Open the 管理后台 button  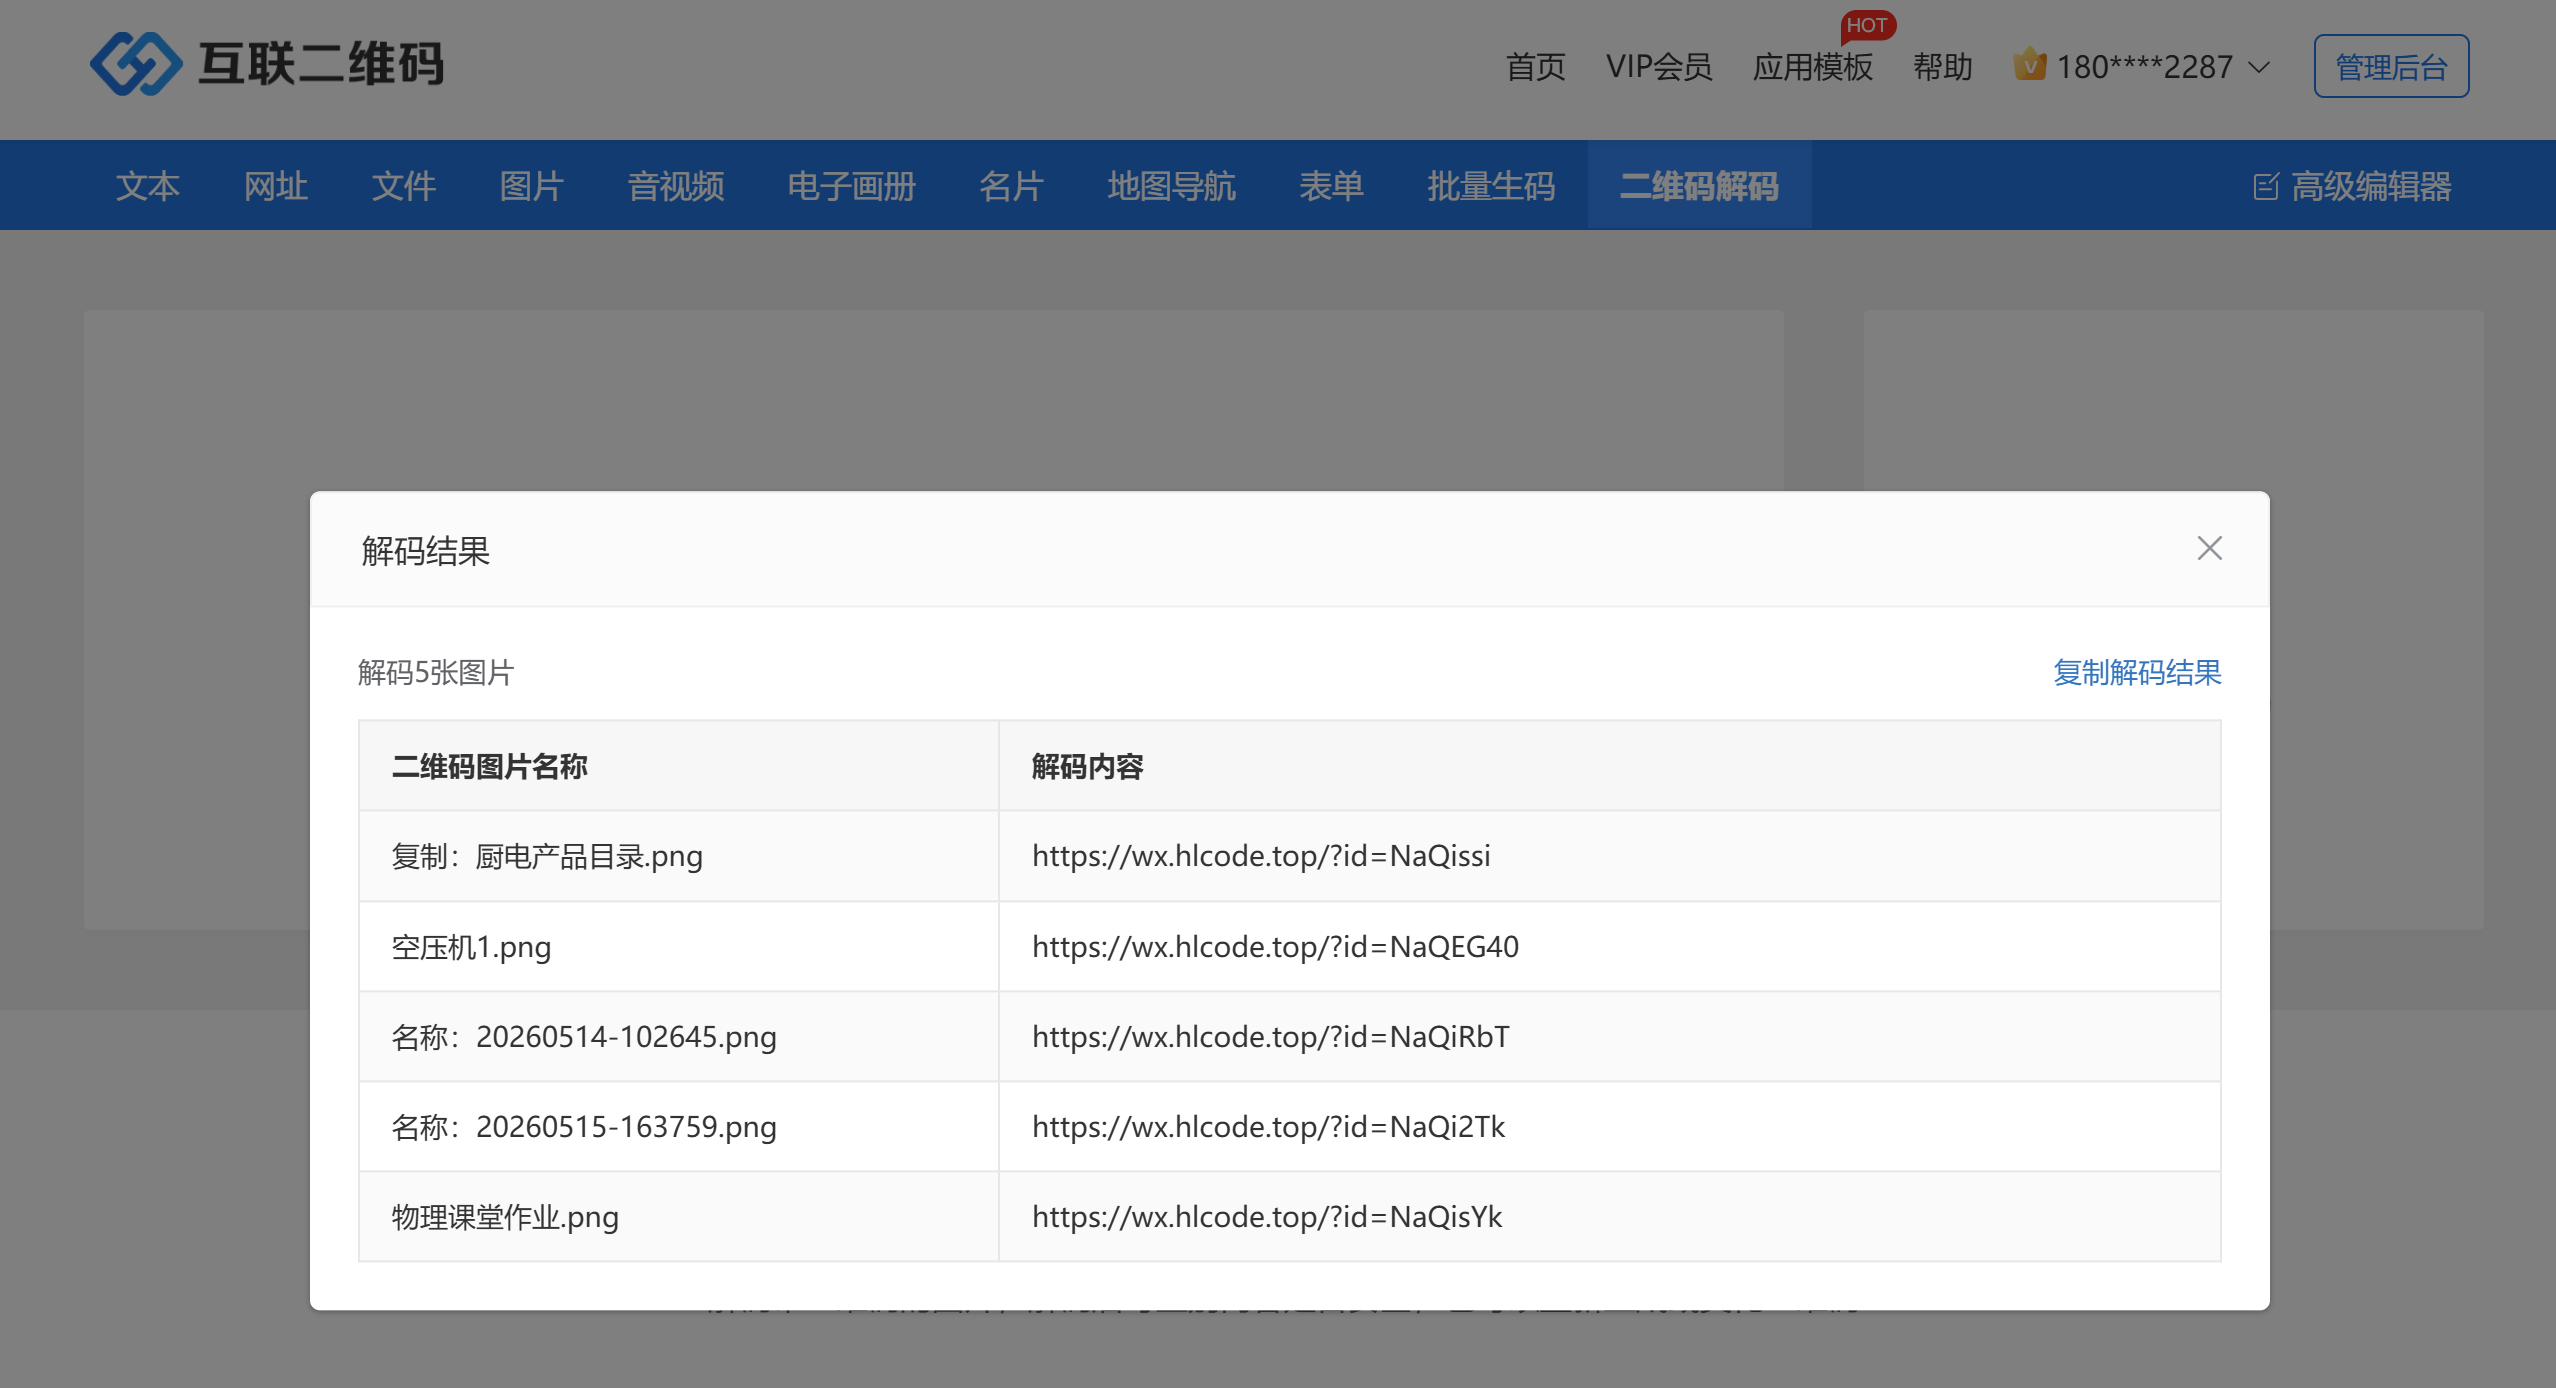coord(2391,66)
